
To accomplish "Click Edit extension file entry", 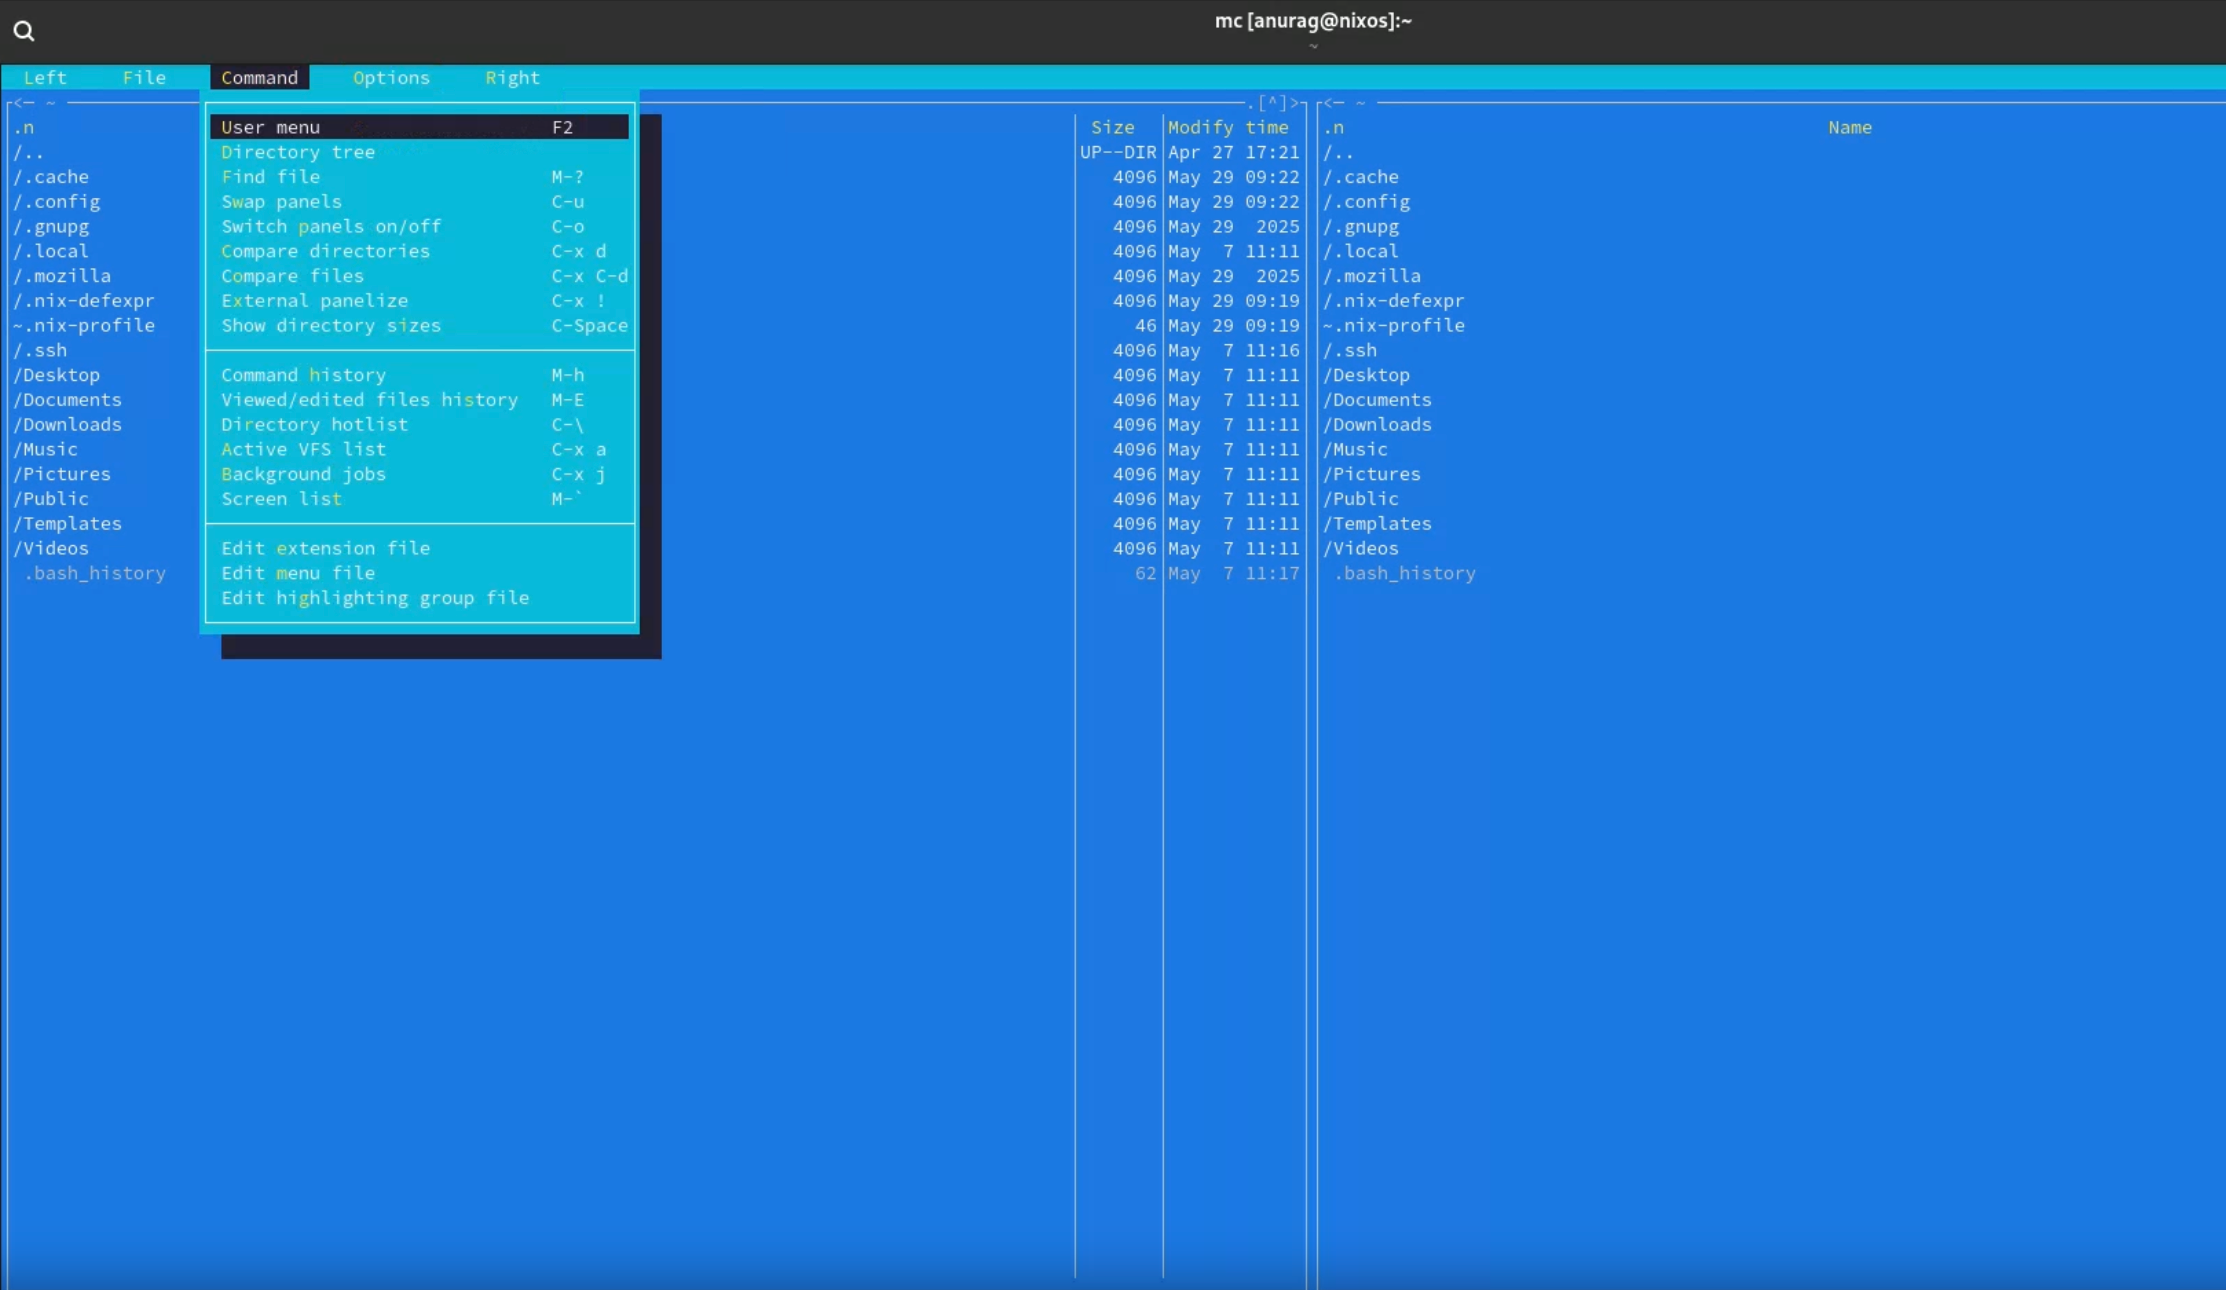I will click(x=325, y=548).
